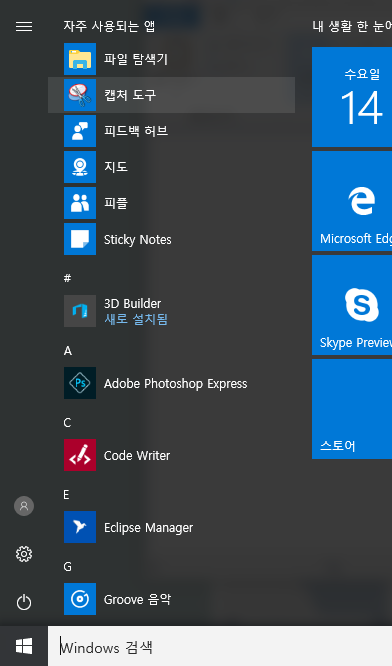Launch the Eclipse Manager icon

(80, 527)
